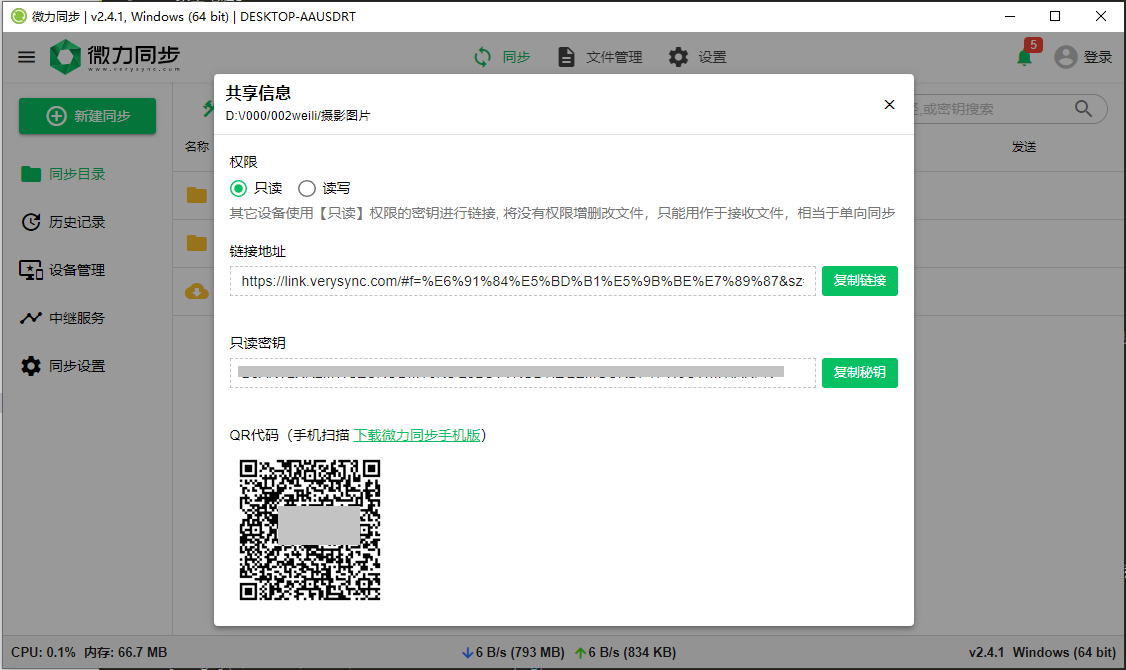Click the 登录 login text
The height and width of the screenshot is (670, 1126).
[1097, 57]
